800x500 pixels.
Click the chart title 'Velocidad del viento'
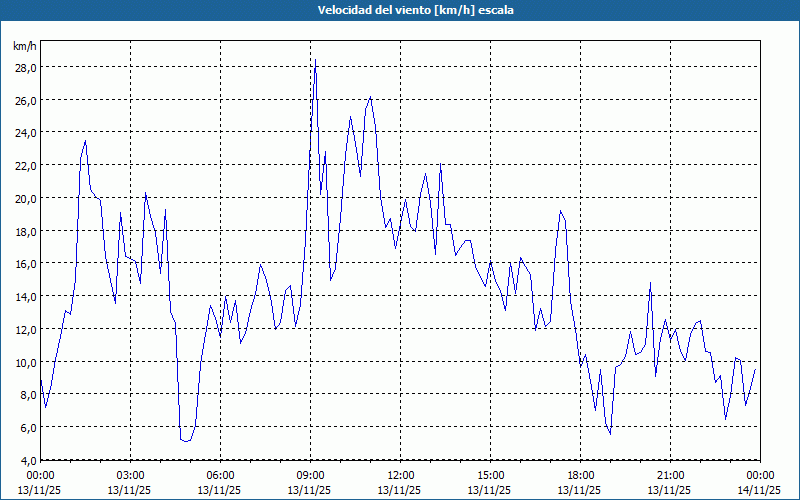pos(399,10)
